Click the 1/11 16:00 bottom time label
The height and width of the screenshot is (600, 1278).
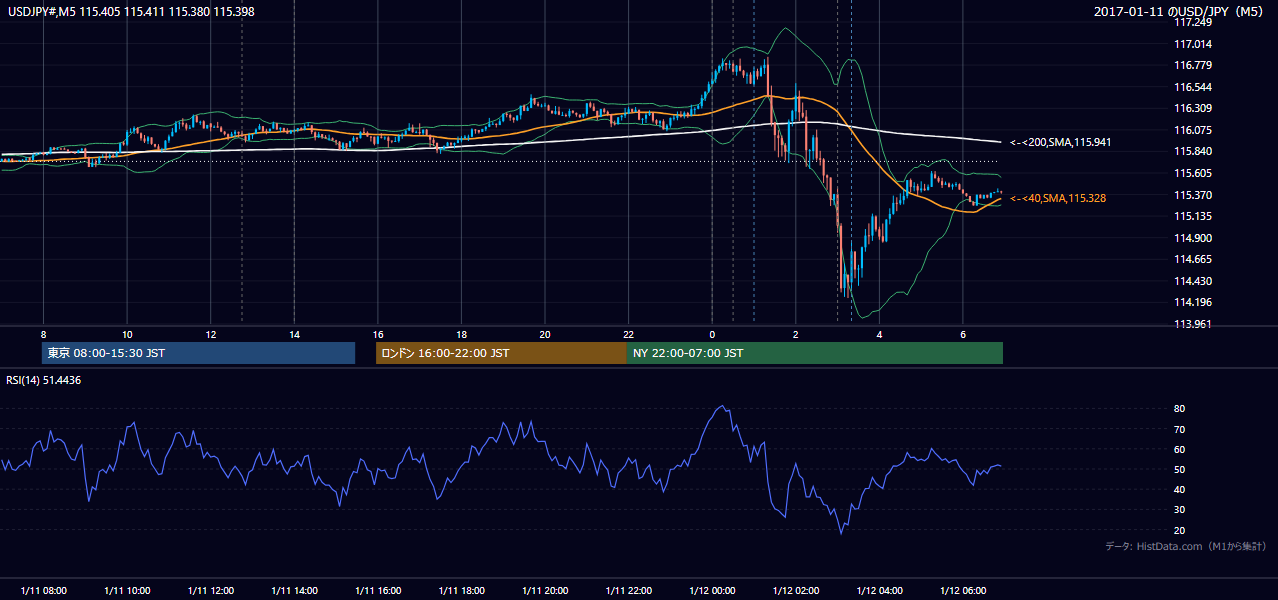[x=378, y=590]
